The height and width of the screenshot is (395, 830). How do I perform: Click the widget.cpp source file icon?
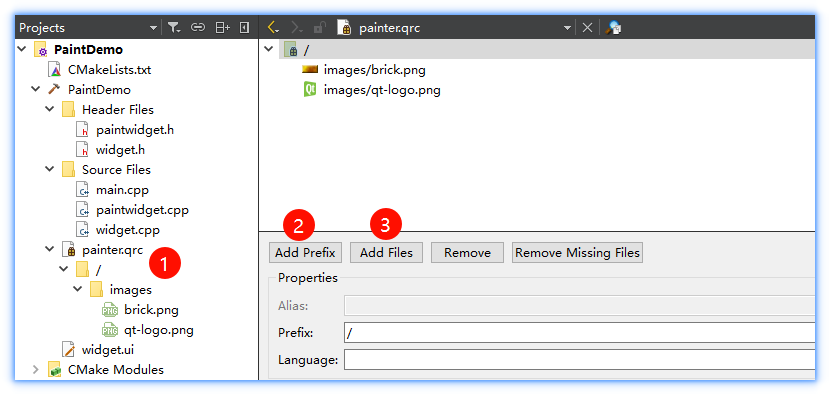(x=83, y=230)
